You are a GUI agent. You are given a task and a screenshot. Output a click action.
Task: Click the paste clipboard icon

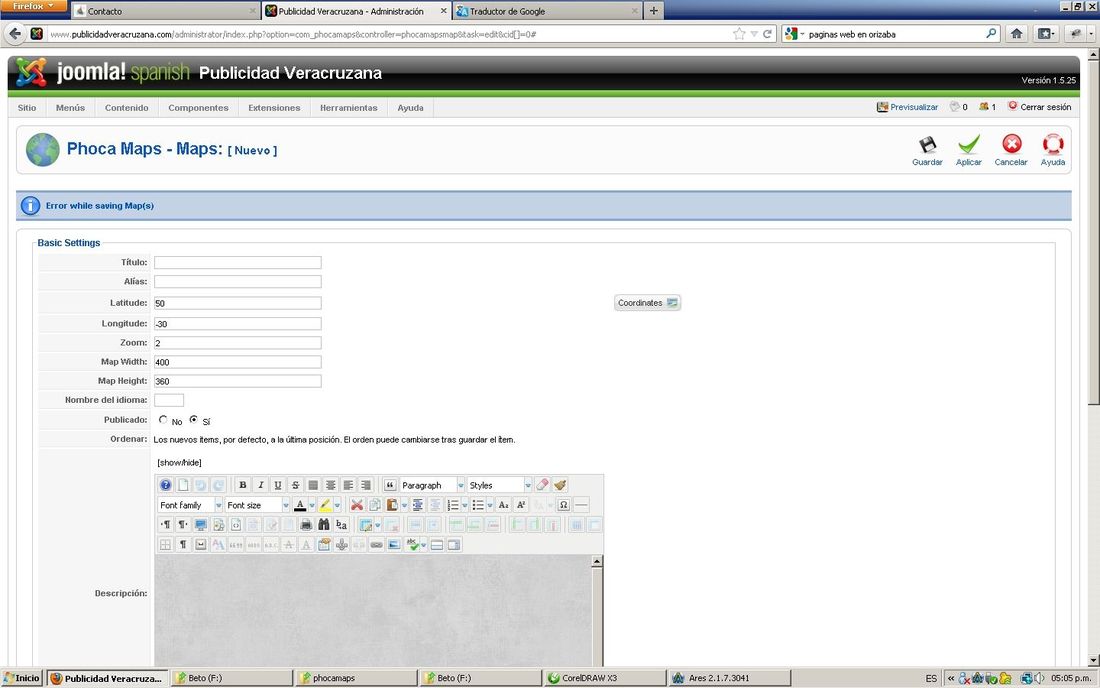pos(392,505)
